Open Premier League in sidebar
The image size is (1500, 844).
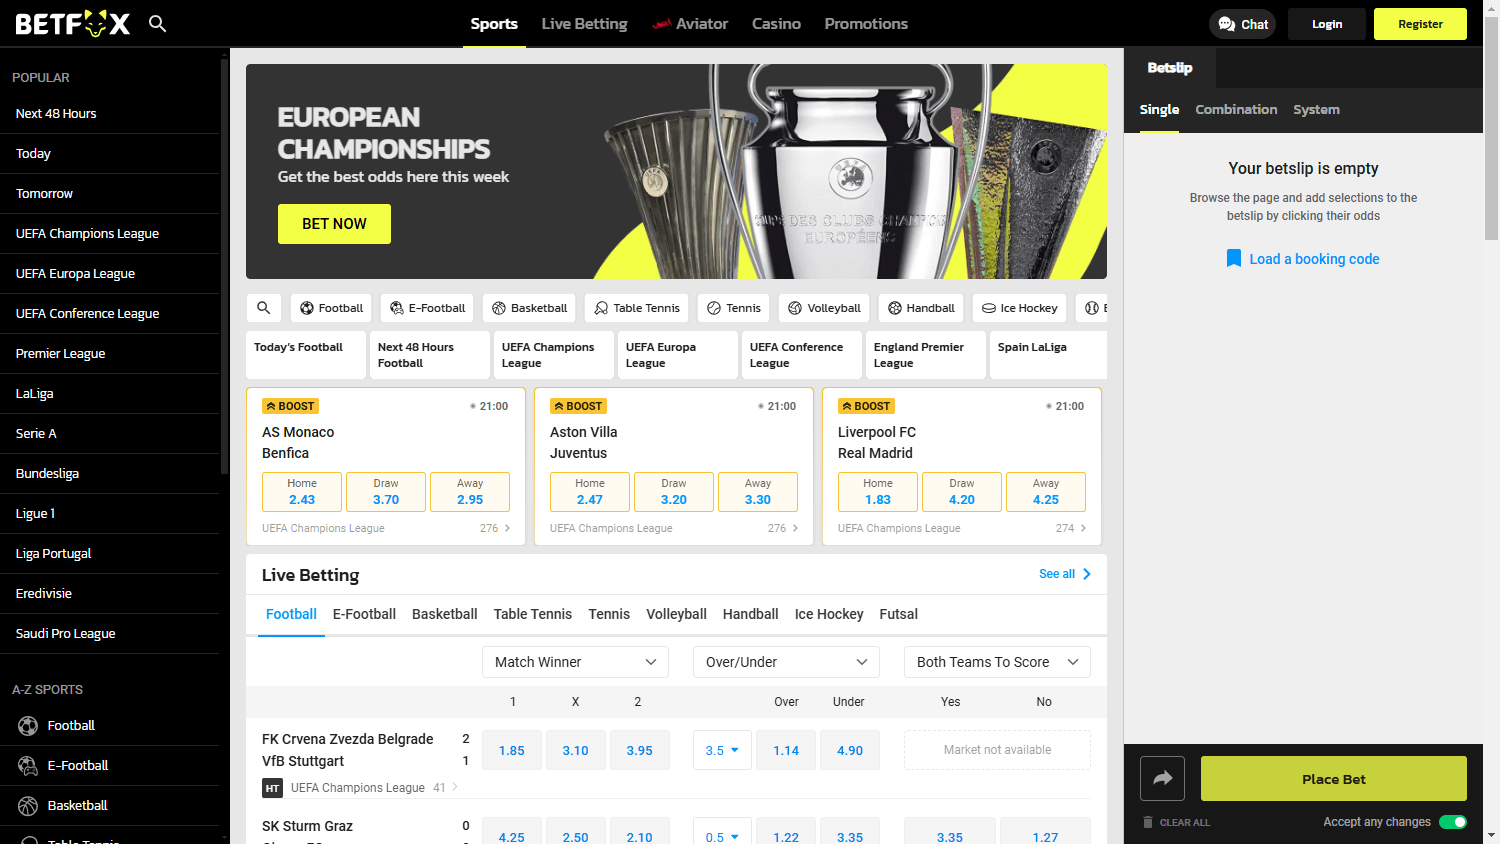click(x=109, y=354)
